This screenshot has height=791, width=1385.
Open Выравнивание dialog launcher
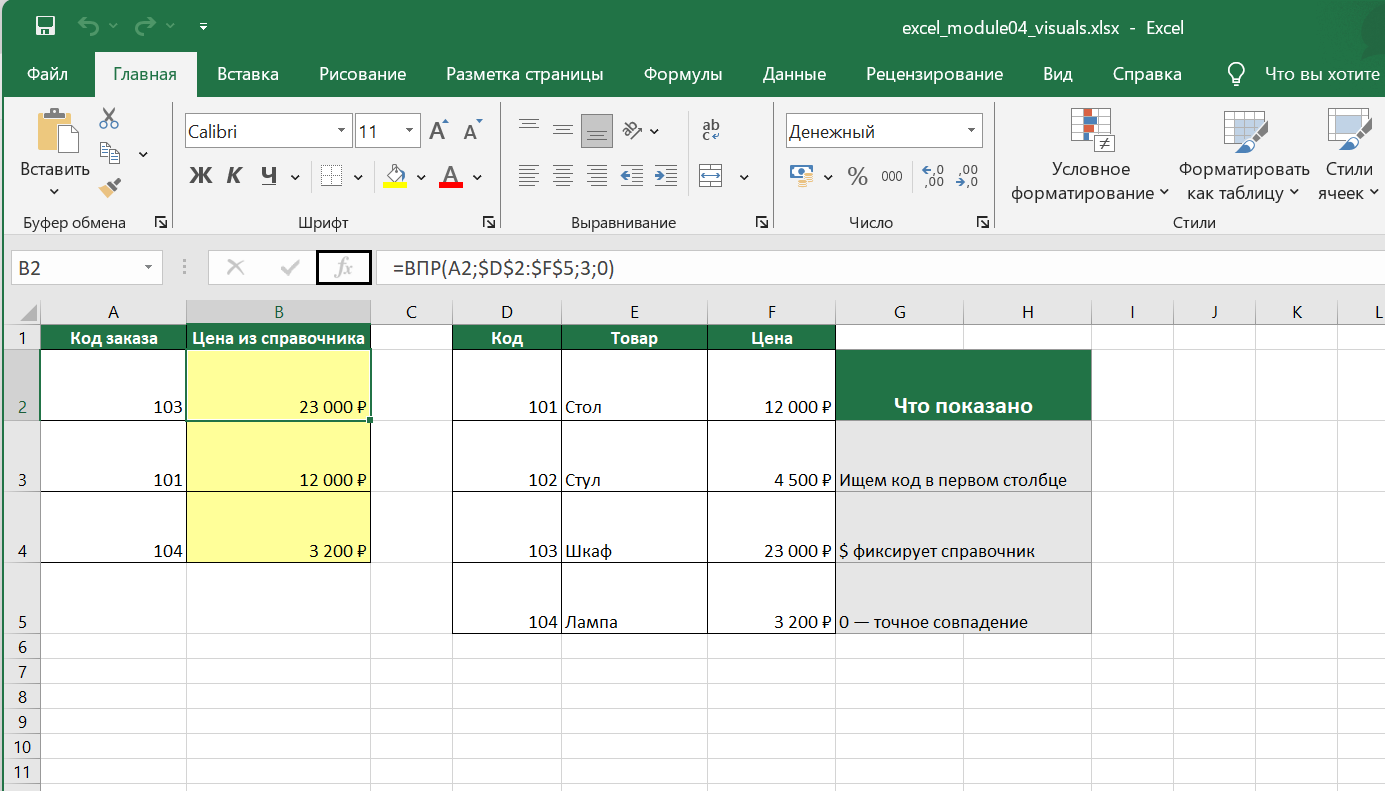coord(762,222)
